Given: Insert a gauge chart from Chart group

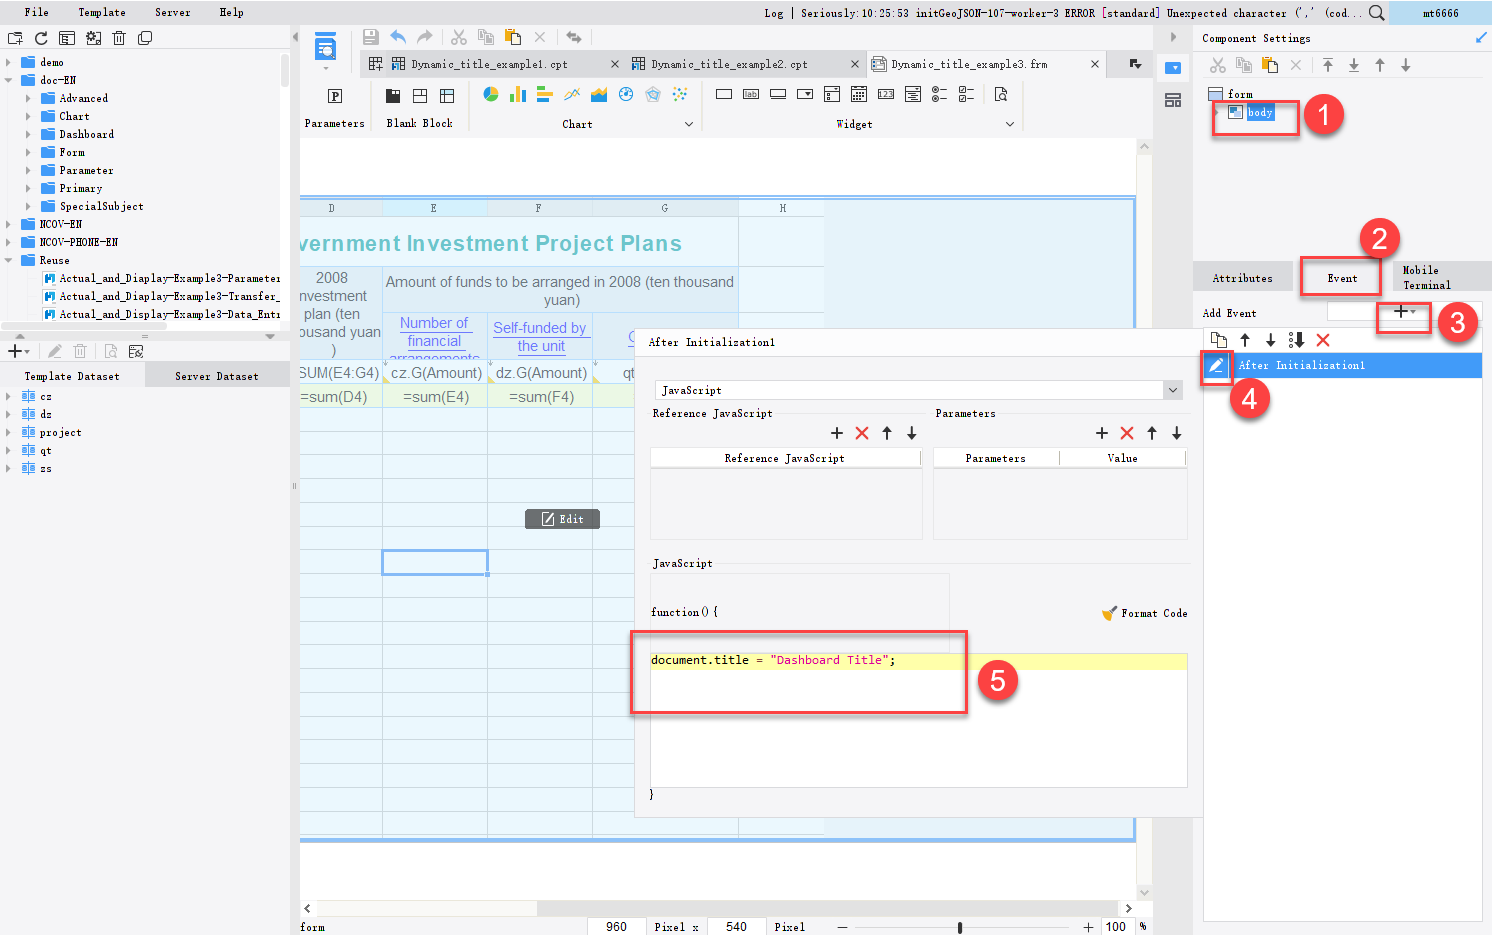Looking at the screenshot, I should [626, 94].
